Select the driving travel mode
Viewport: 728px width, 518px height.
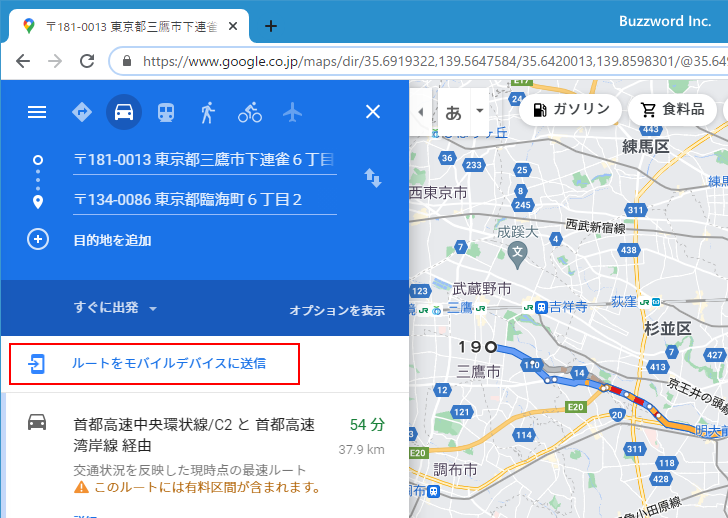point(124,112)
